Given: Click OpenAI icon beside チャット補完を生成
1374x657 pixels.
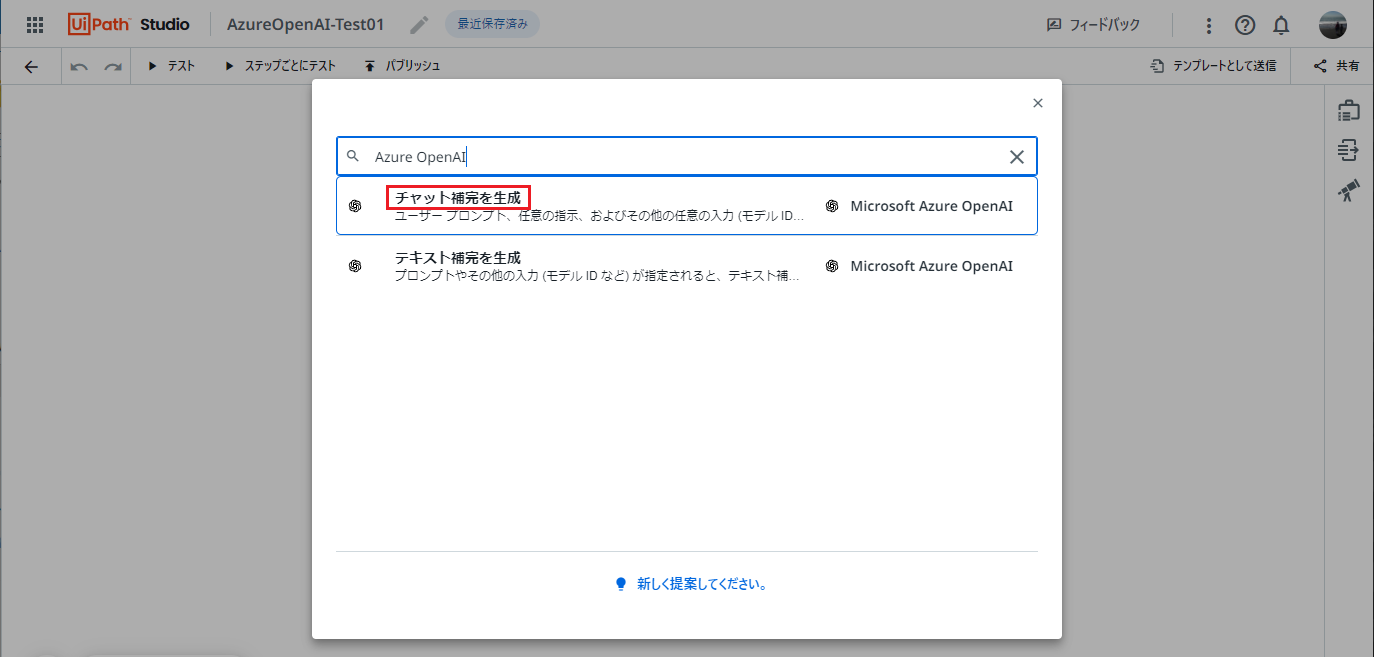Looking at the screenshot, I should pos(355,206).
